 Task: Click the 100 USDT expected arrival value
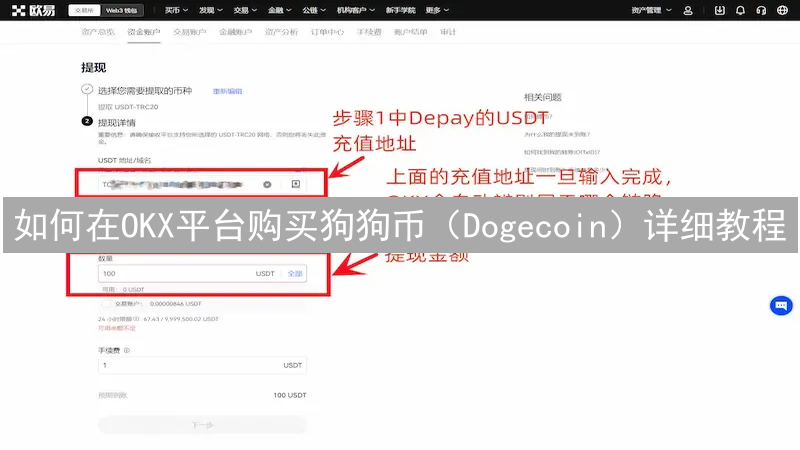[290, 395]
